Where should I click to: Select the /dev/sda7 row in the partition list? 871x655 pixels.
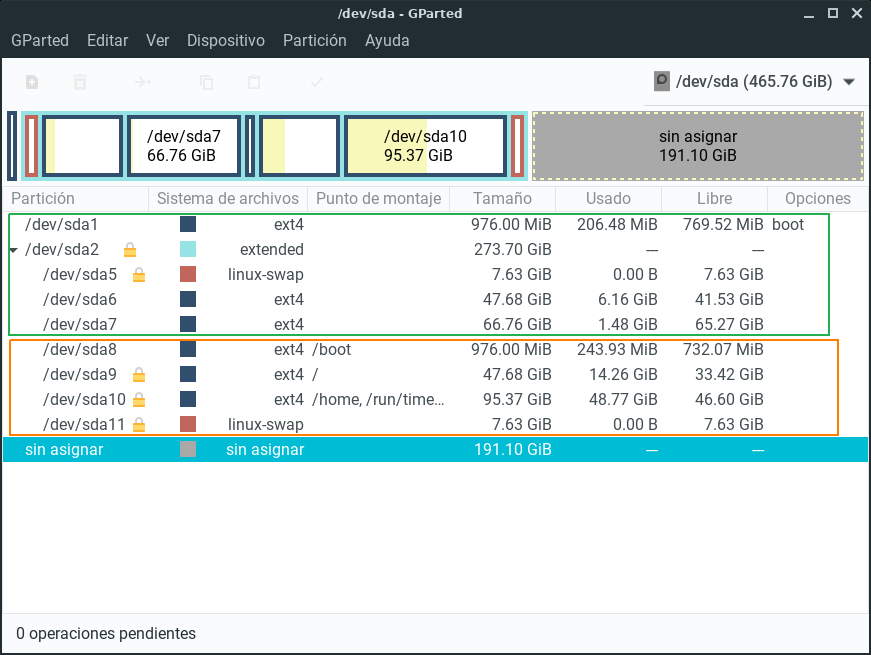point(436,324)
